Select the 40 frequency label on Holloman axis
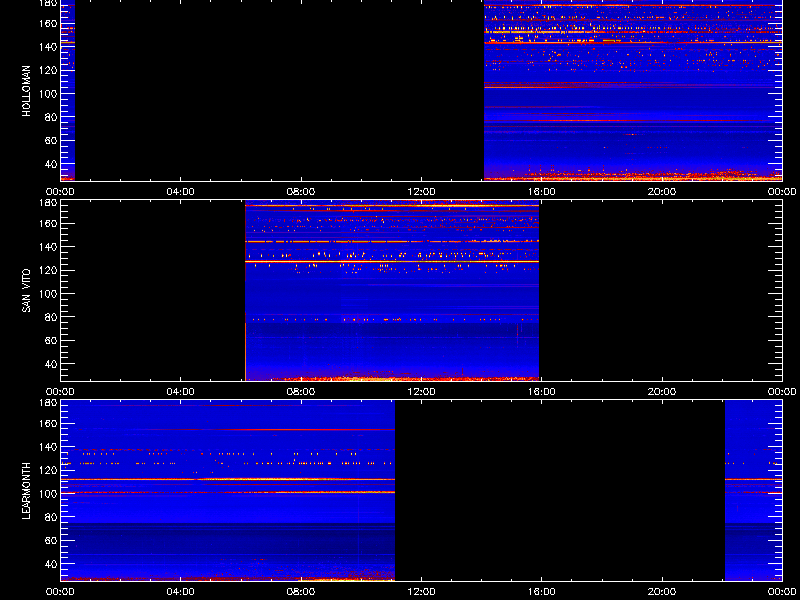Image resolution: width=800 pixels, height=600 pixels. [x=52, y=164]
